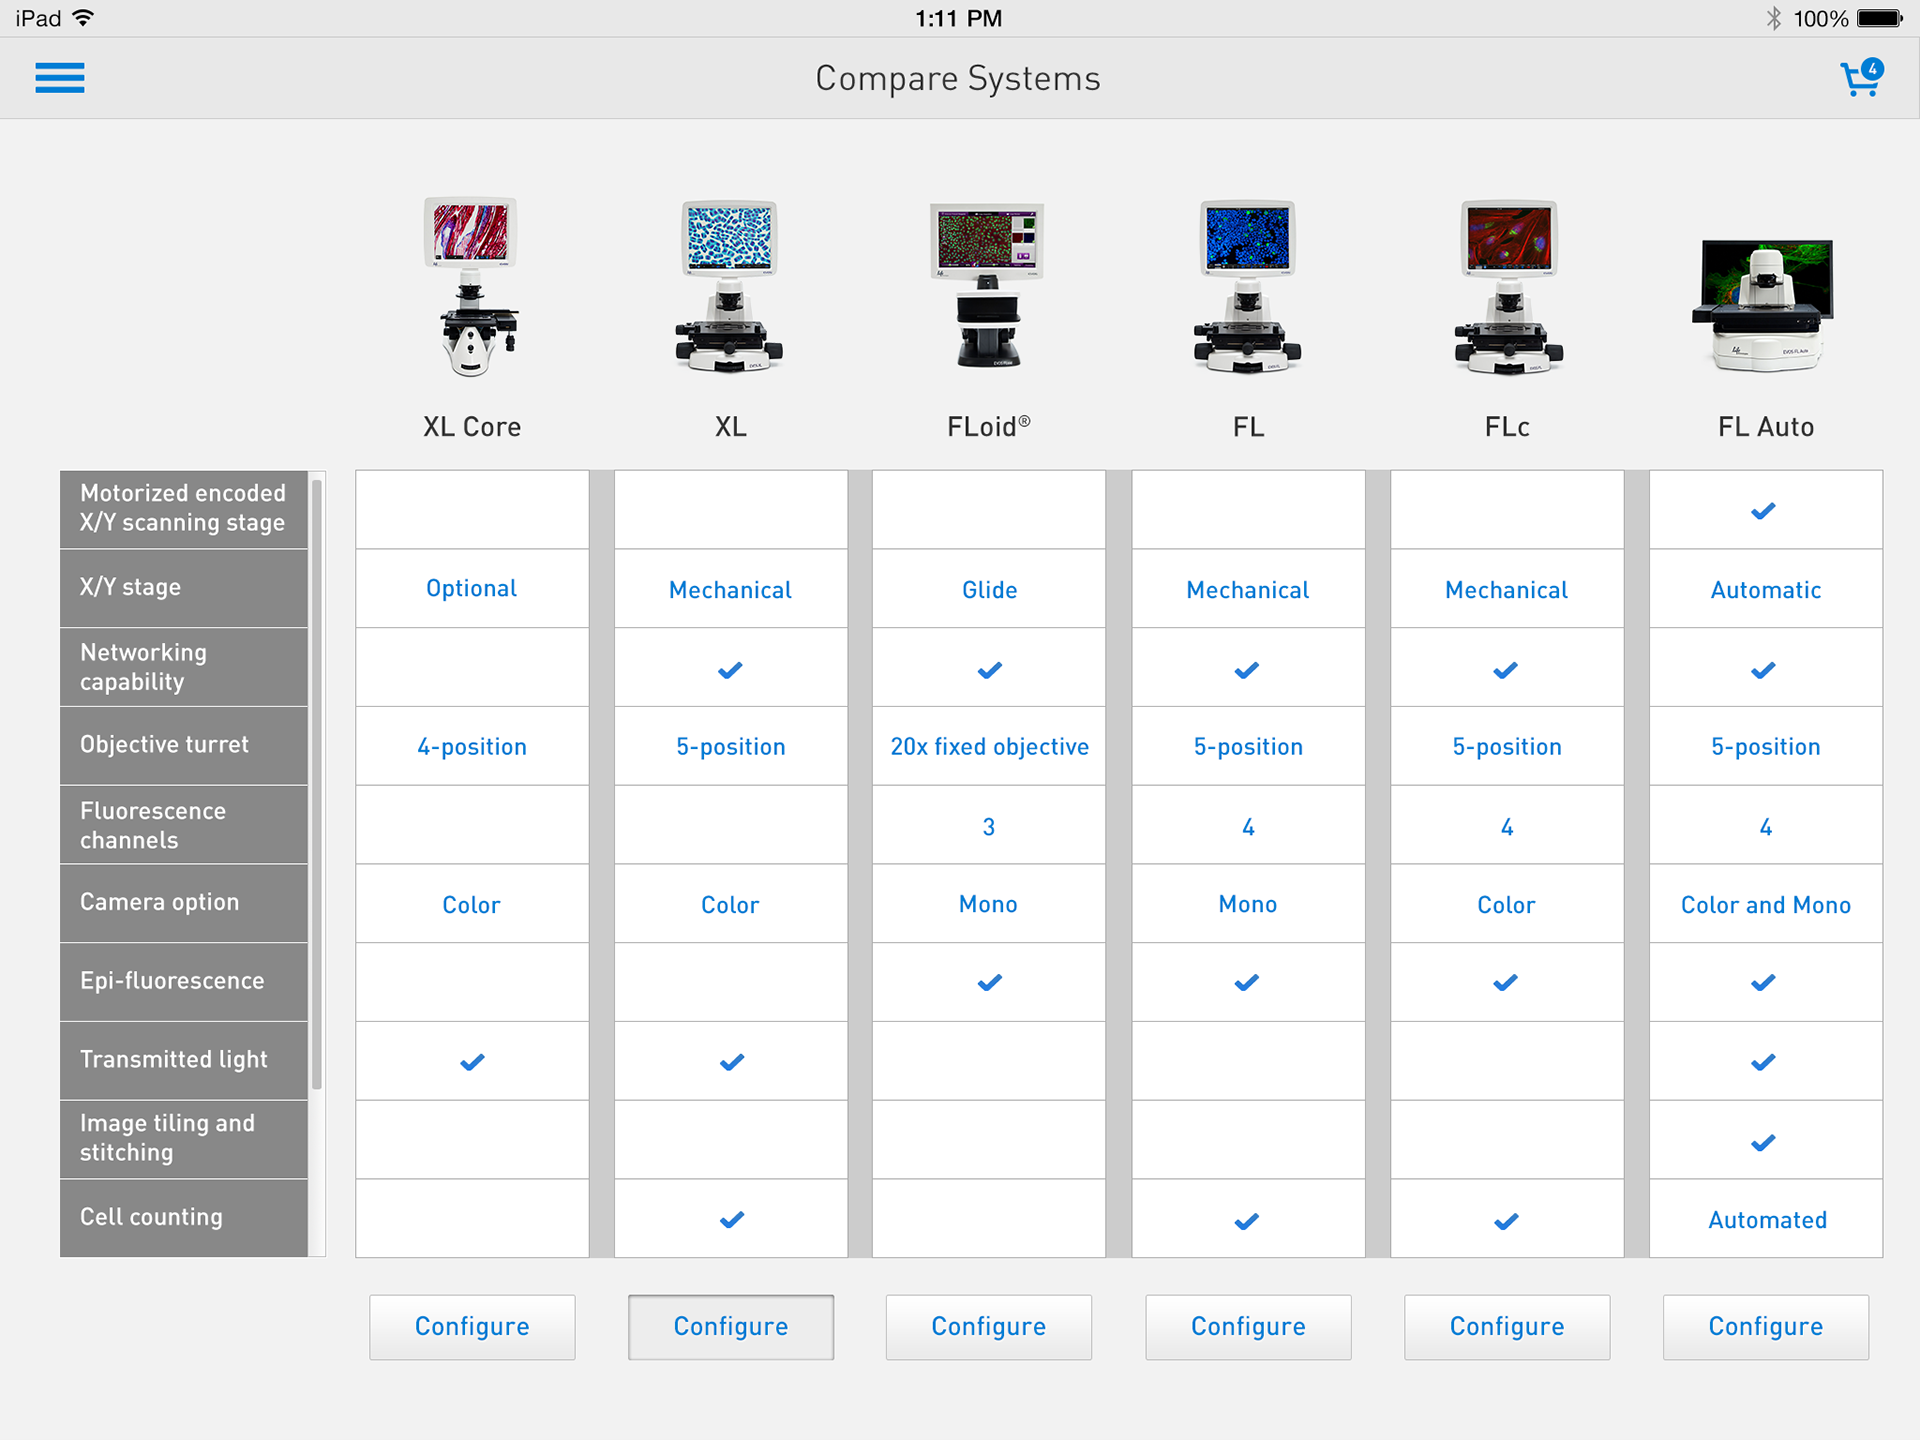Select the FLoid microscope image

(988, 285)
